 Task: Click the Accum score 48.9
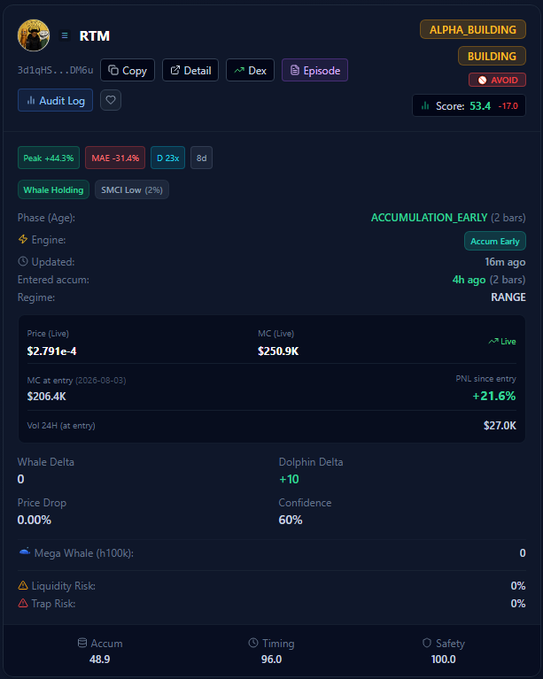click(x=100, y=659)
